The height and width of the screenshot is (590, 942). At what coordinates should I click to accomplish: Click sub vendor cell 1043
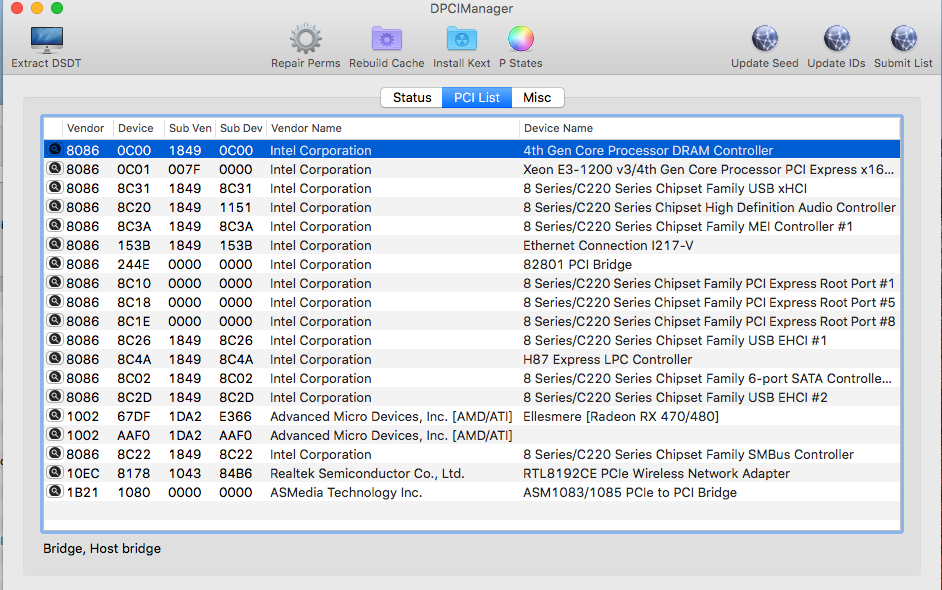[184, 473]
